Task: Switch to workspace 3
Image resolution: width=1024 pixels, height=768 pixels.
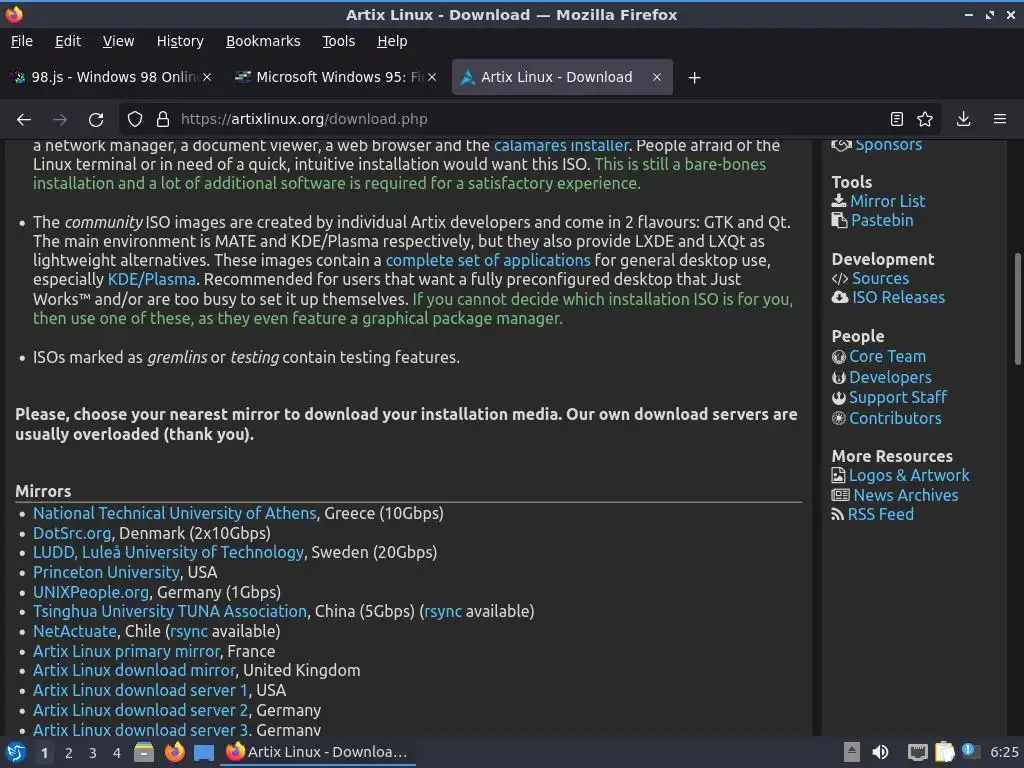Action: pos(93,753)
